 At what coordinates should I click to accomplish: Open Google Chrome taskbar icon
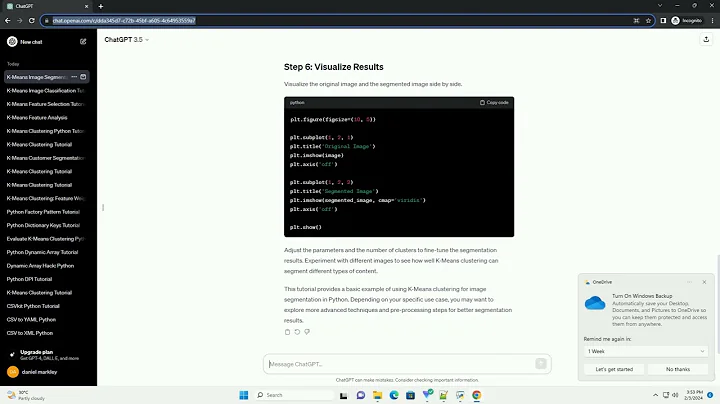(477, 395)
